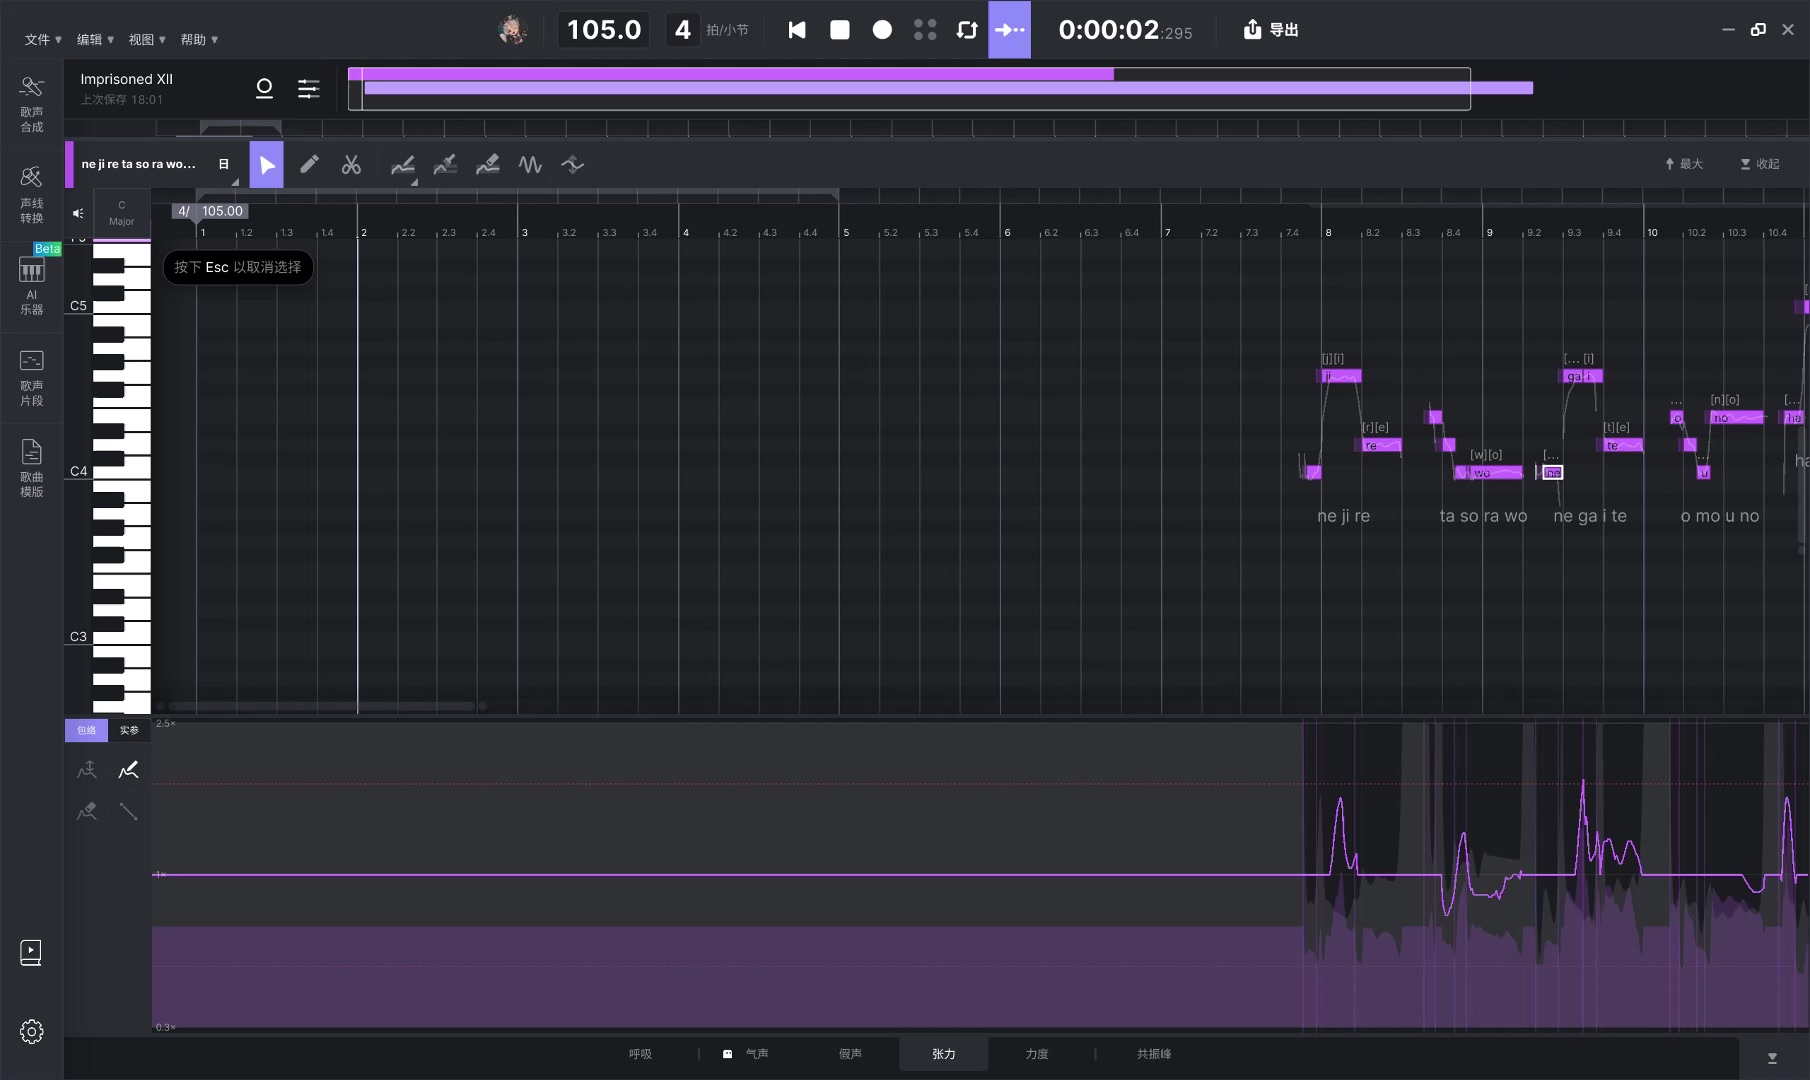Open the 歌声合成 panel in sidebar
1810x1080 pixels.
tap(32, 103)
